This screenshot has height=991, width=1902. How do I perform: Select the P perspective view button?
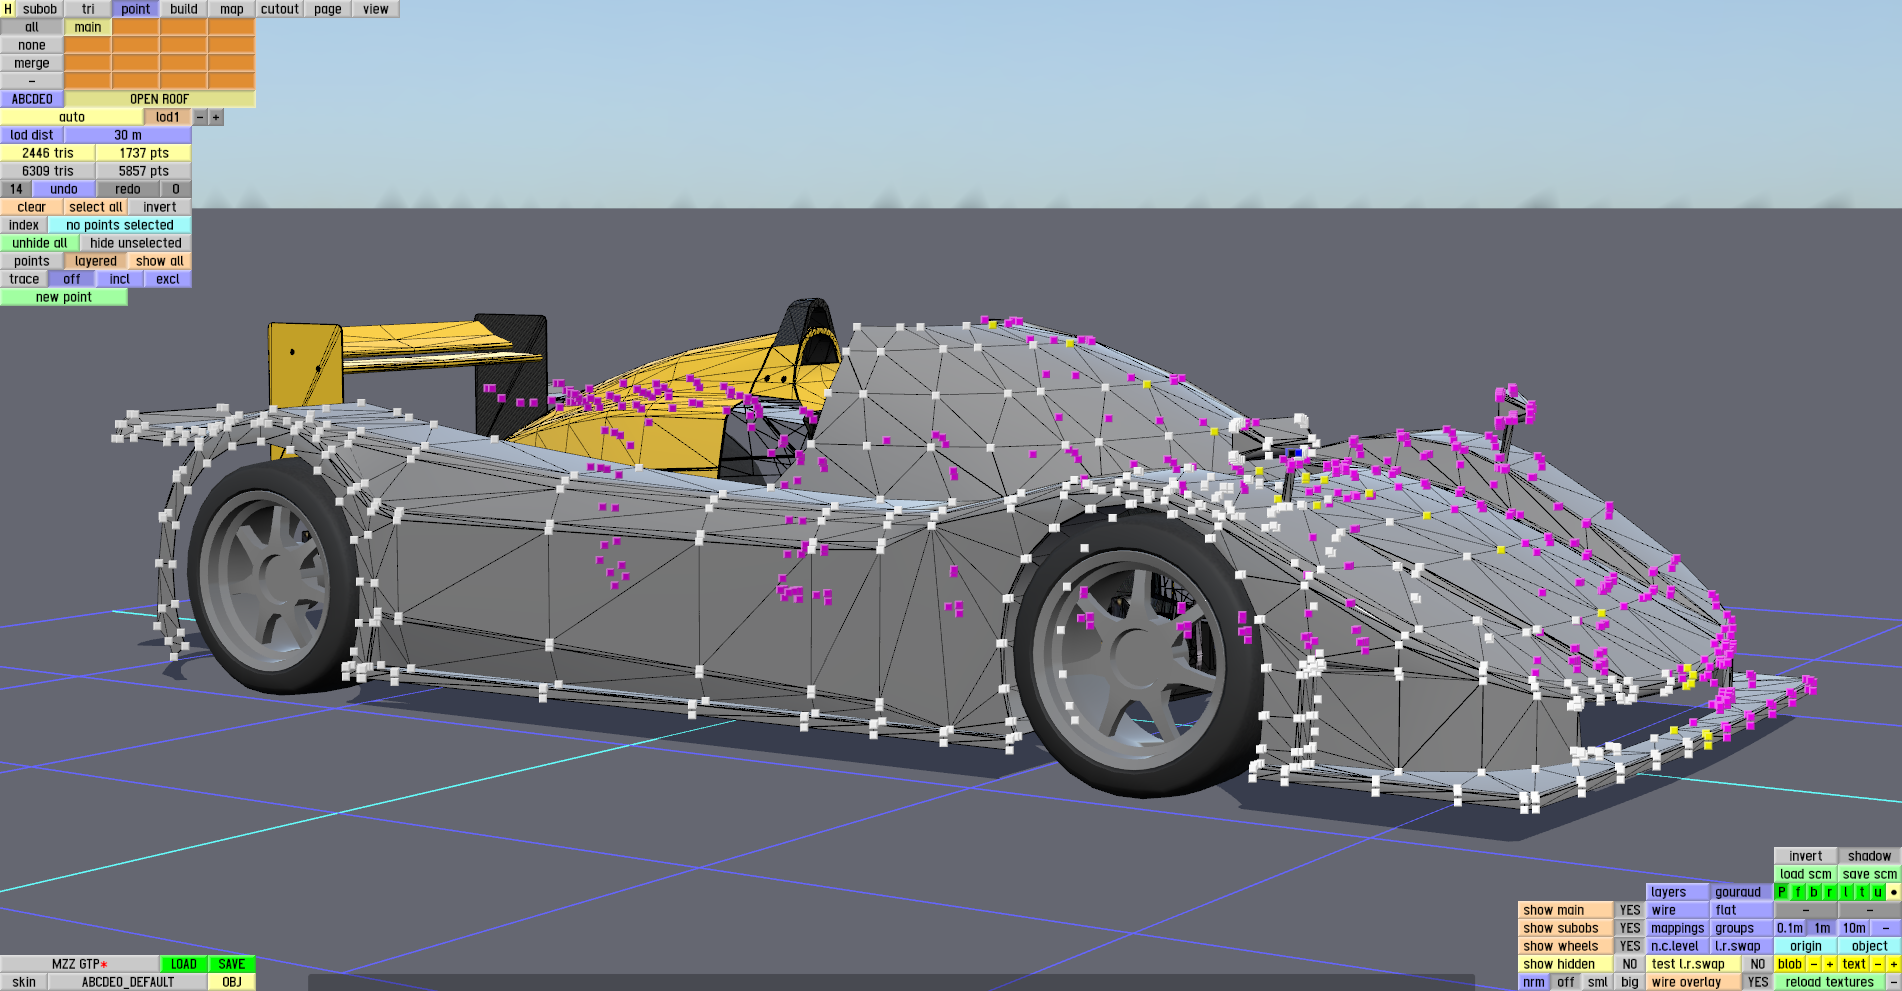(x=1782, y=892)
